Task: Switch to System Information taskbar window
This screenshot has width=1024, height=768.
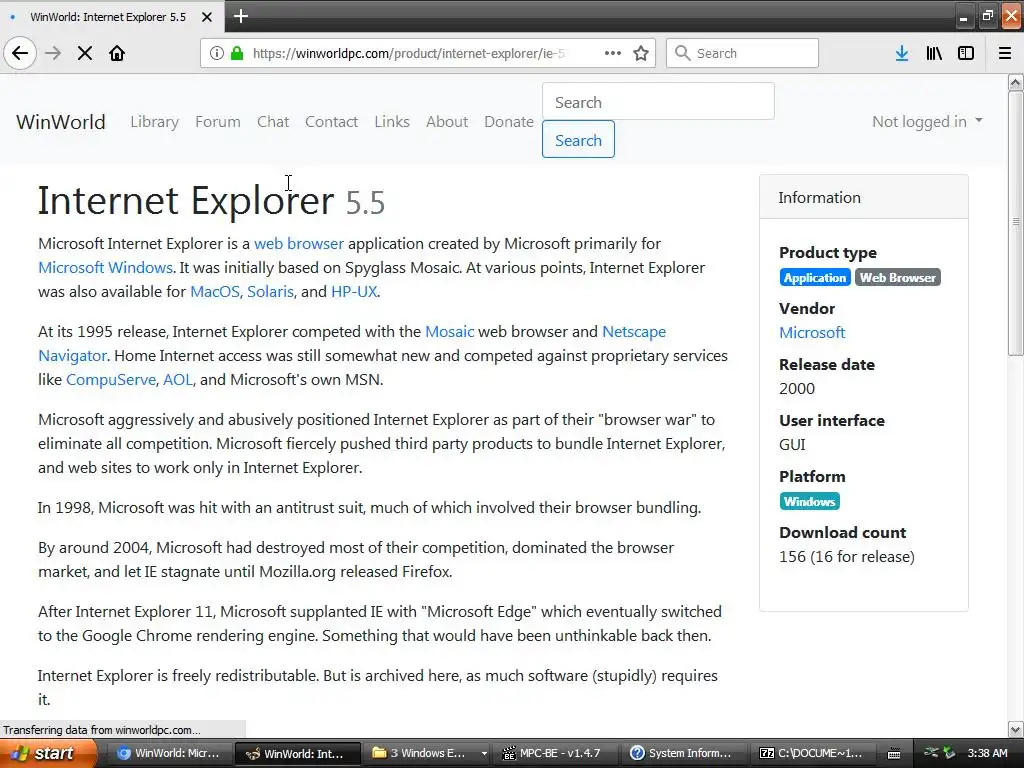Action: tap(682, 753)
